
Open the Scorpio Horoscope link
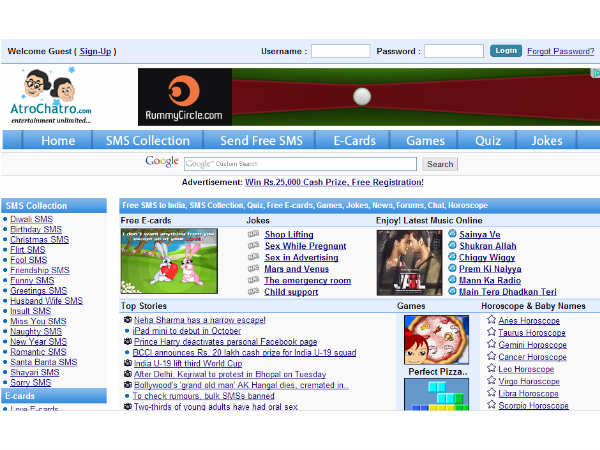pyautogui.click(x=533, y=405)
